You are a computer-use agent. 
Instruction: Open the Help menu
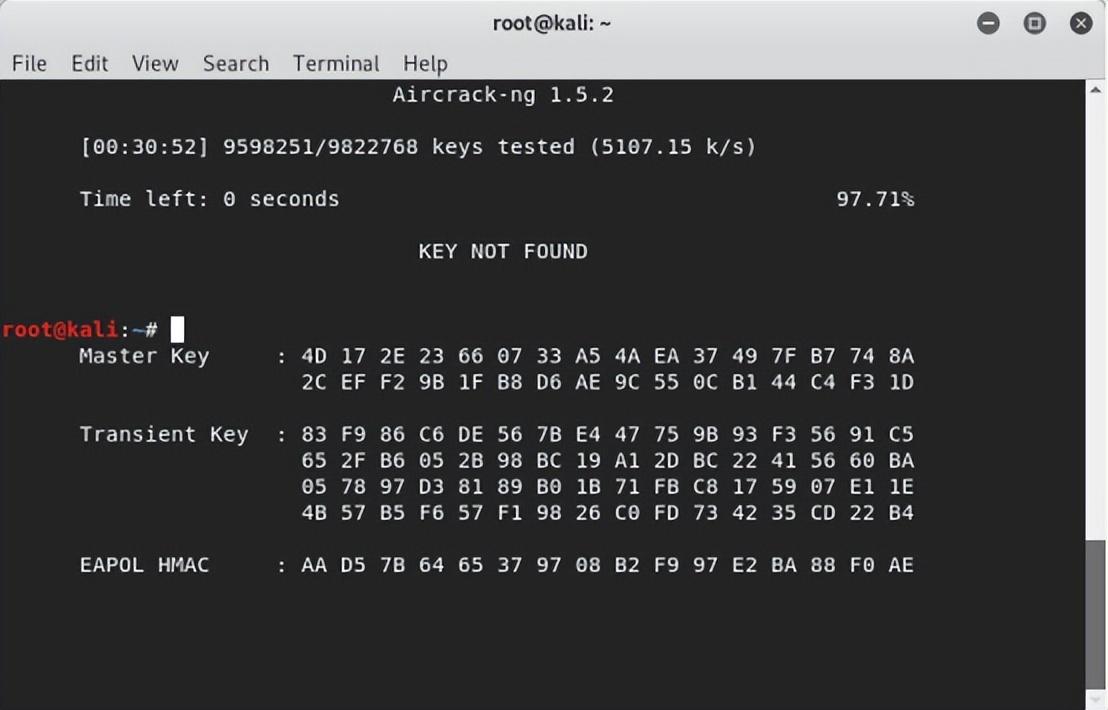425,64
